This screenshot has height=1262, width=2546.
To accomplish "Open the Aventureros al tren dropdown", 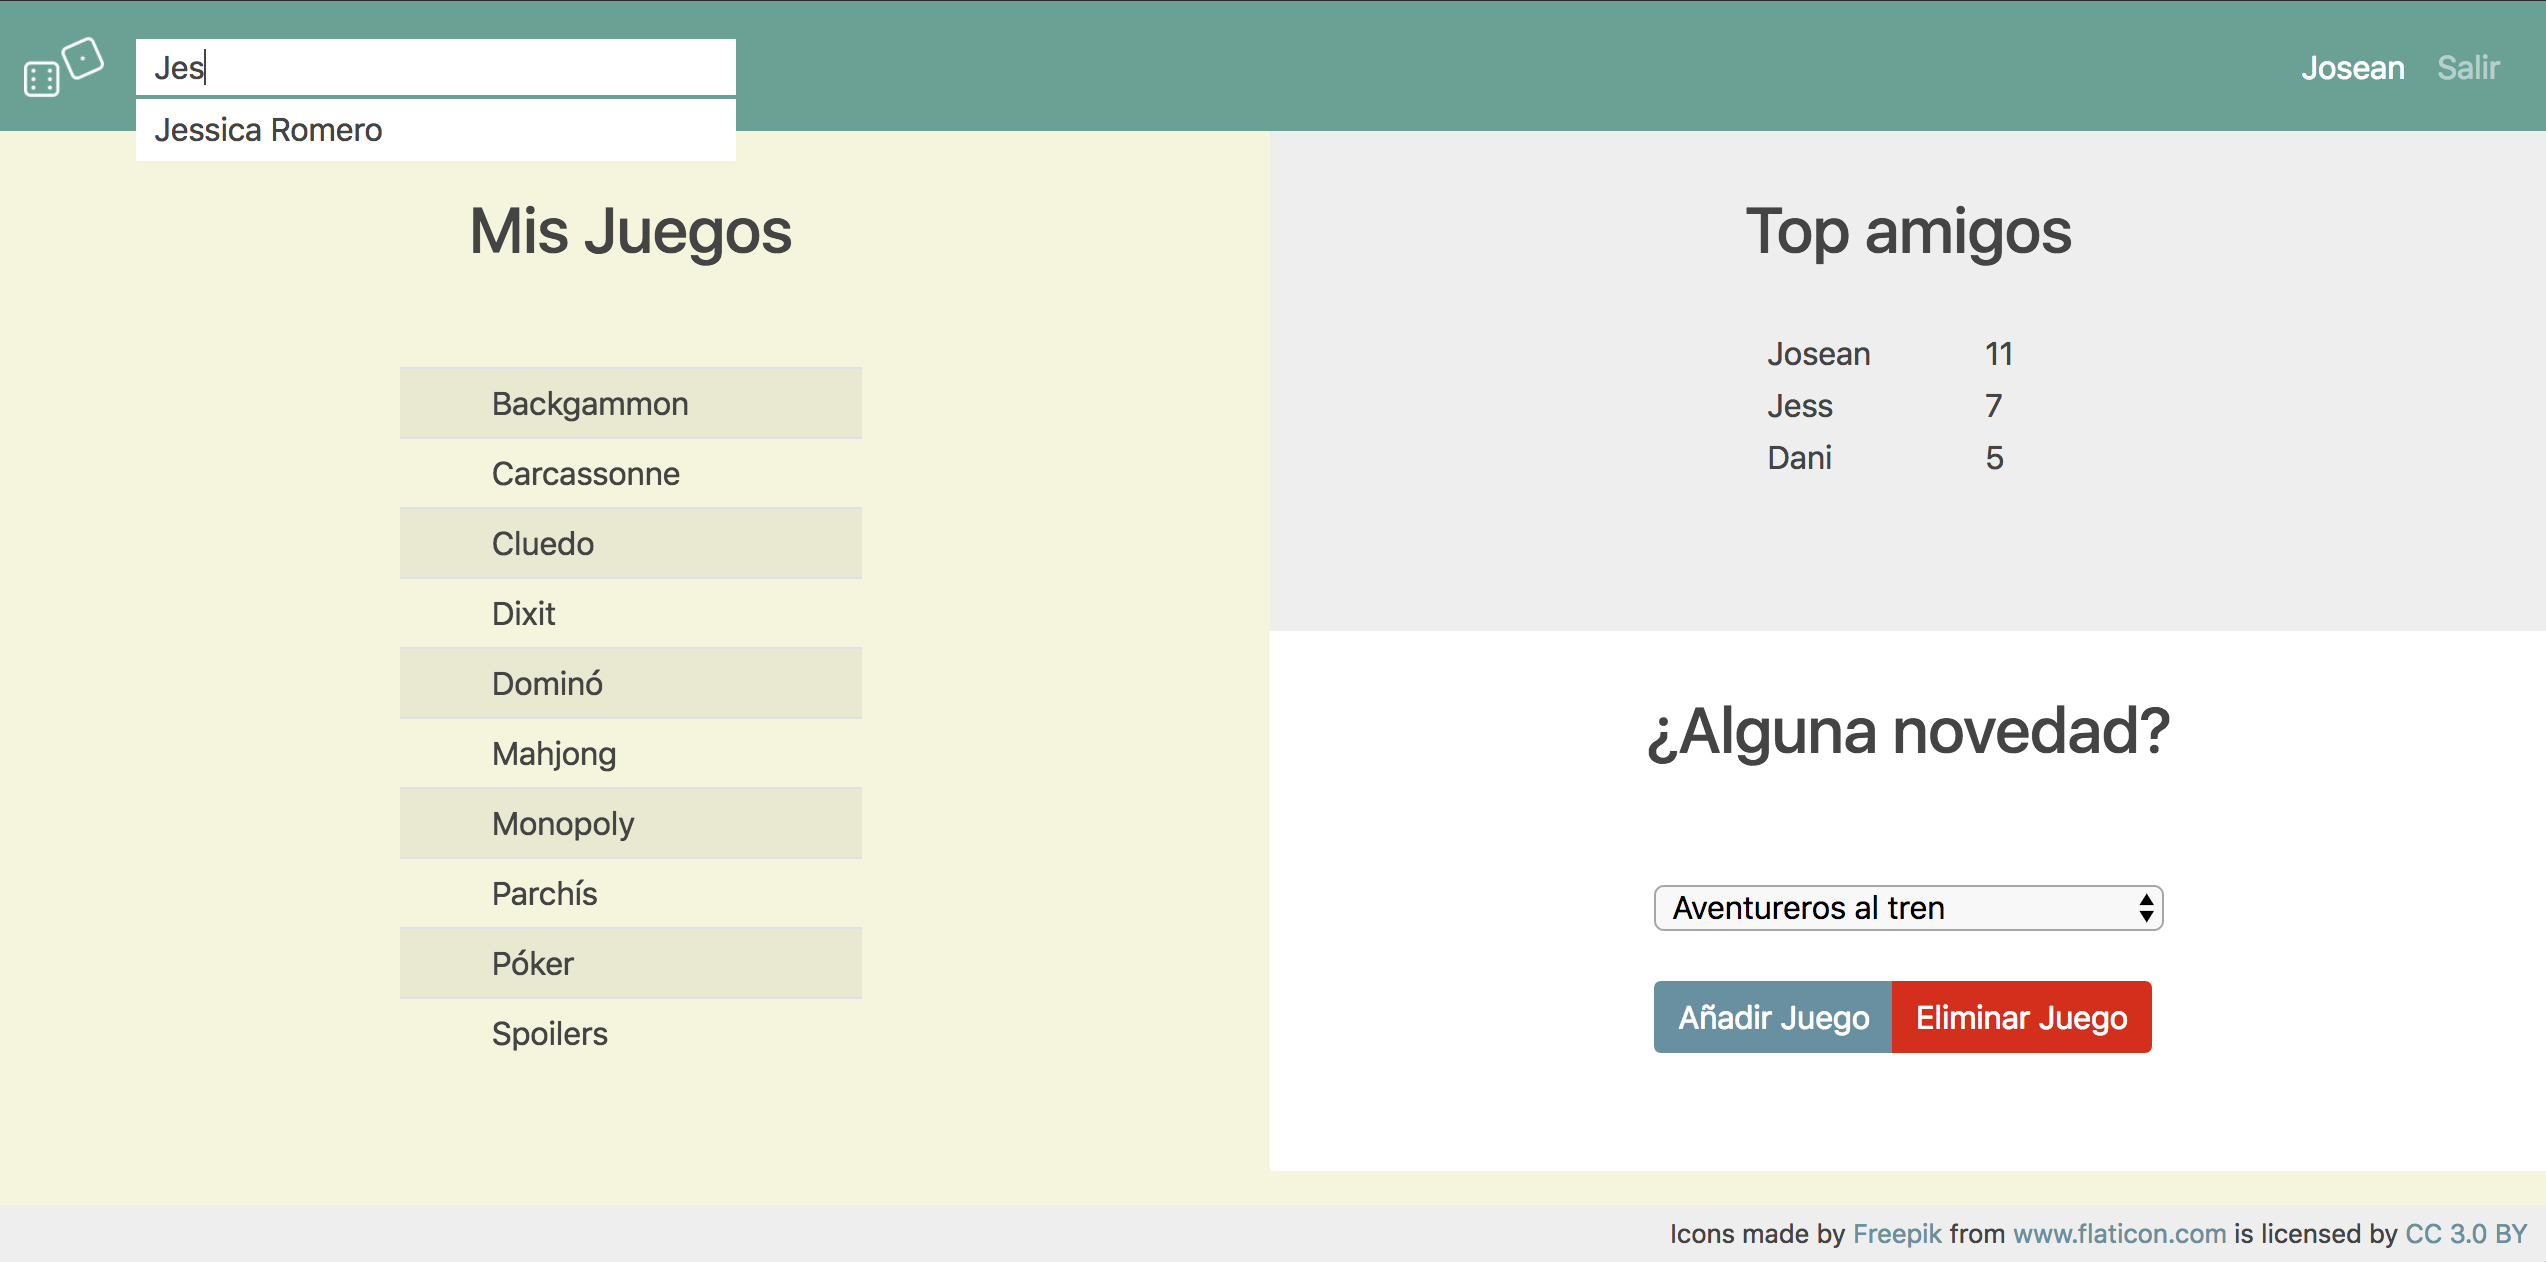I will pos(1907,908).
